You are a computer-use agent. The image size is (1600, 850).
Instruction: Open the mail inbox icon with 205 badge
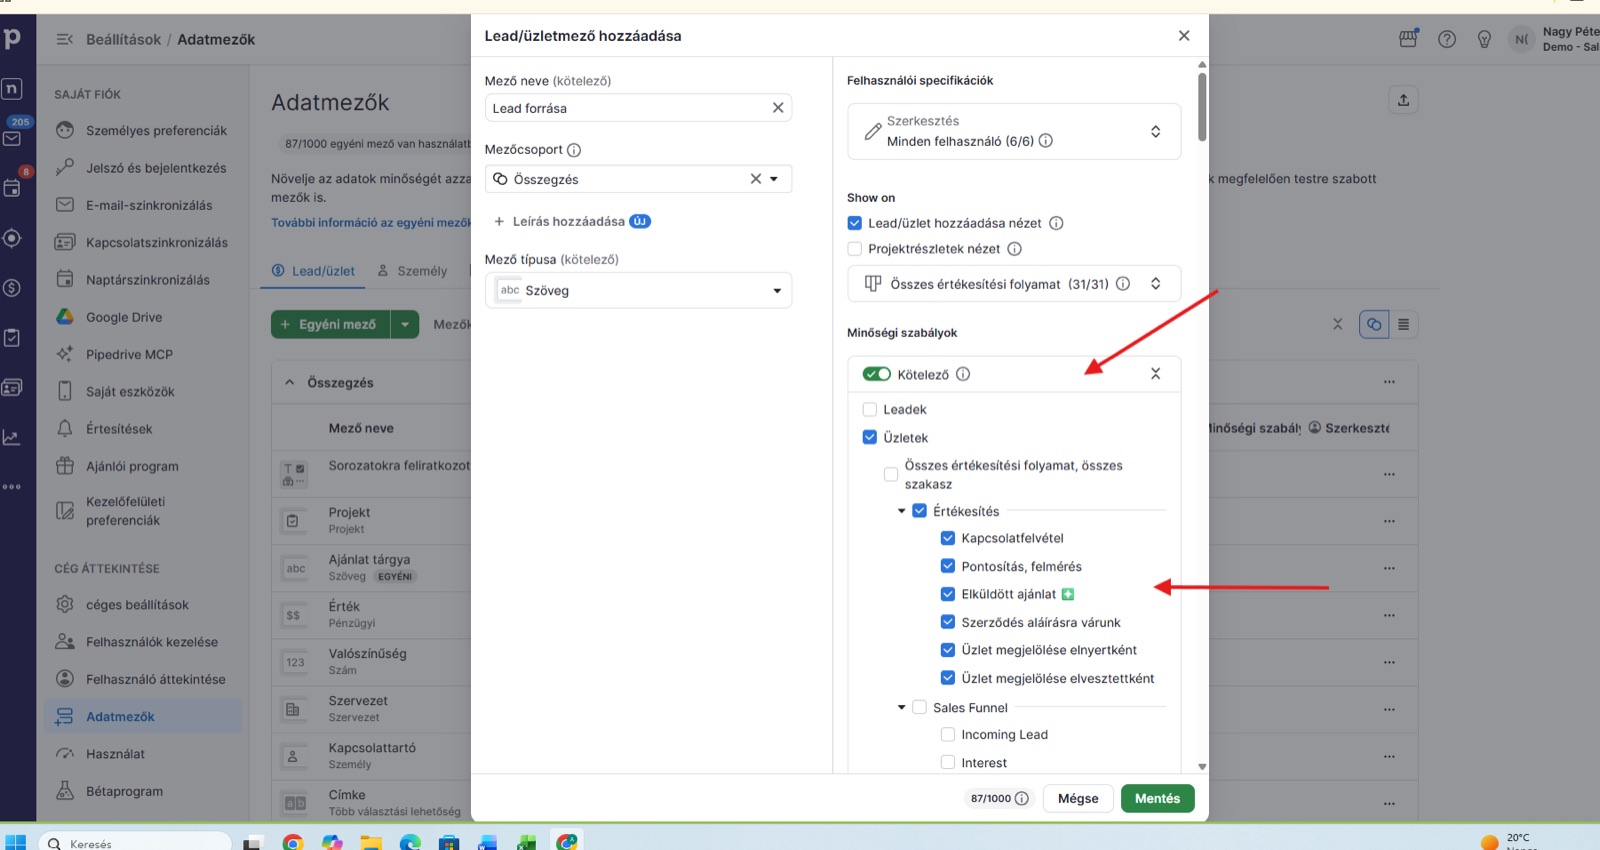[12, 138]
